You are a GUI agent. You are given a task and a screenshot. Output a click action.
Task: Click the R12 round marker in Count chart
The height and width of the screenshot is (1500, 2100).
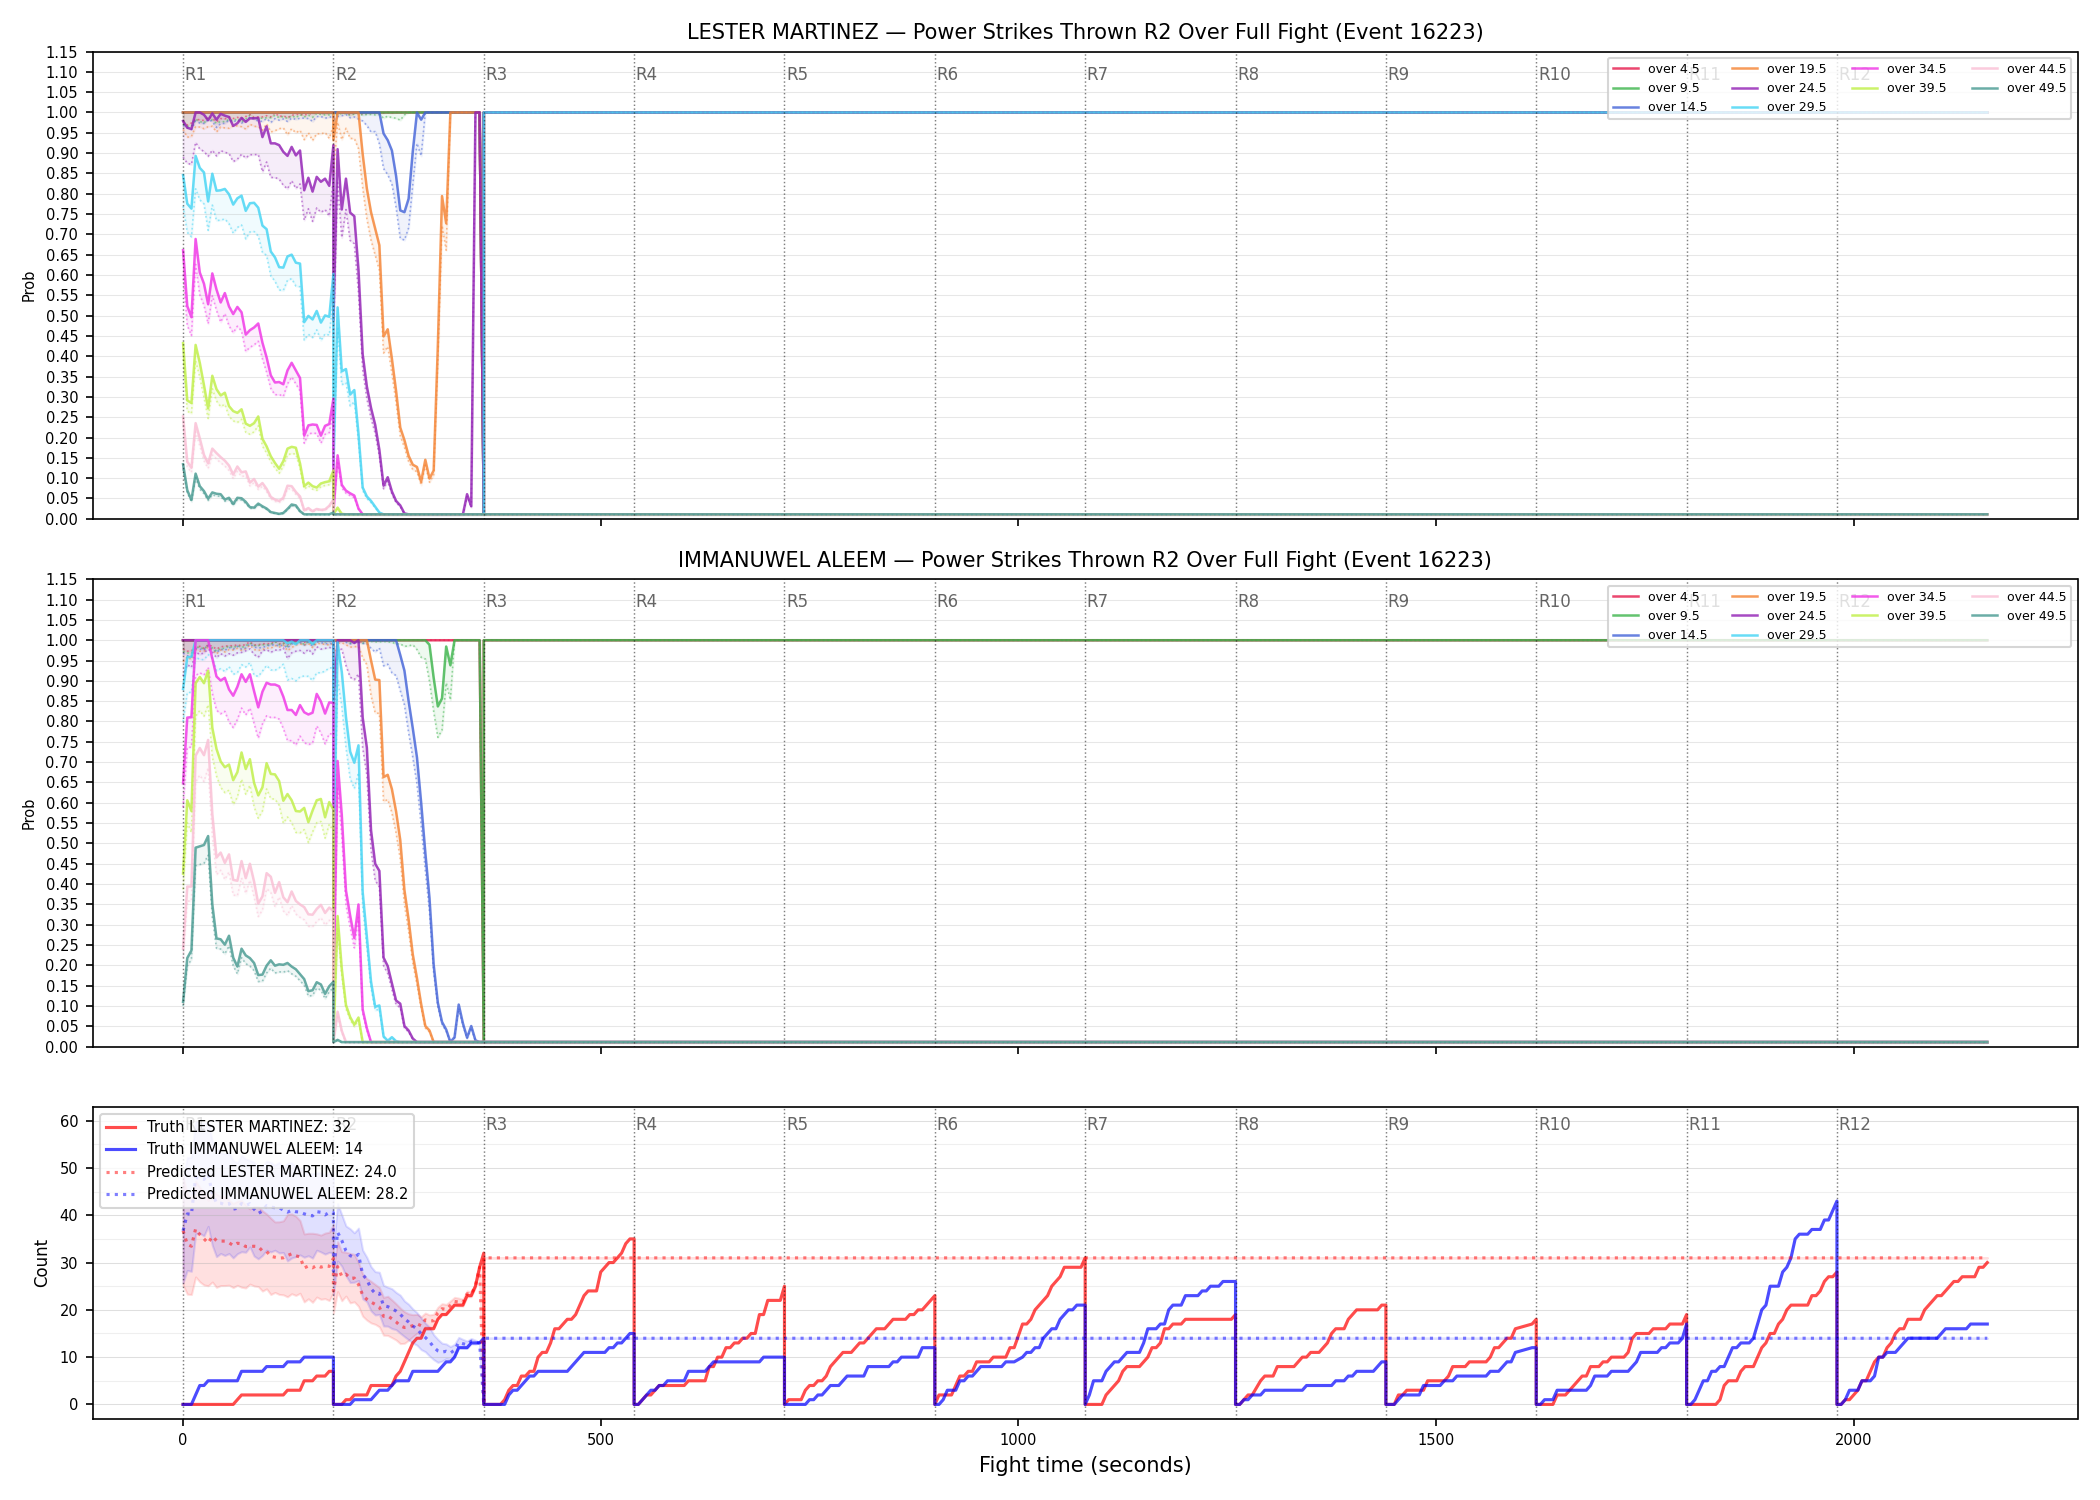coord(1854,1124)
